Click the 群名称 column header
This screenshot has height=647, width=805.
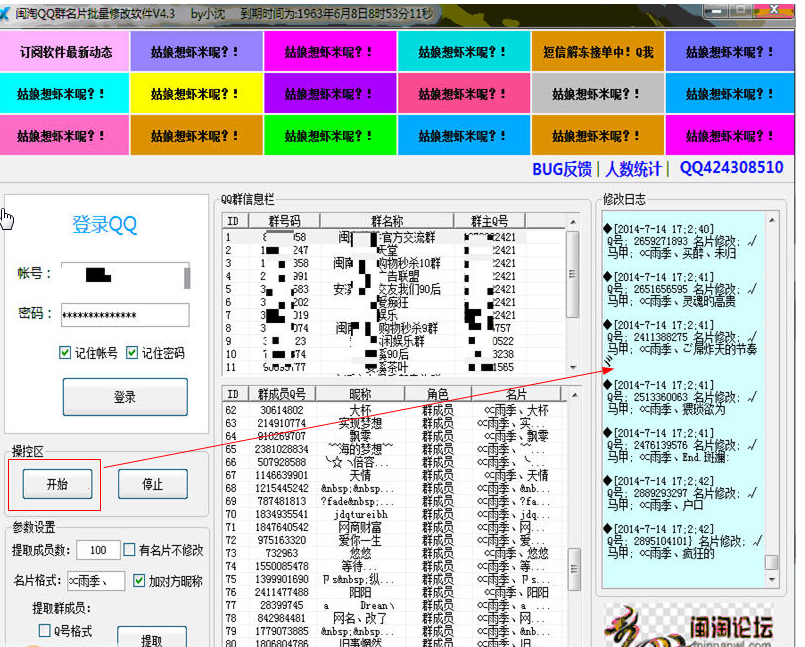point(387,221)
